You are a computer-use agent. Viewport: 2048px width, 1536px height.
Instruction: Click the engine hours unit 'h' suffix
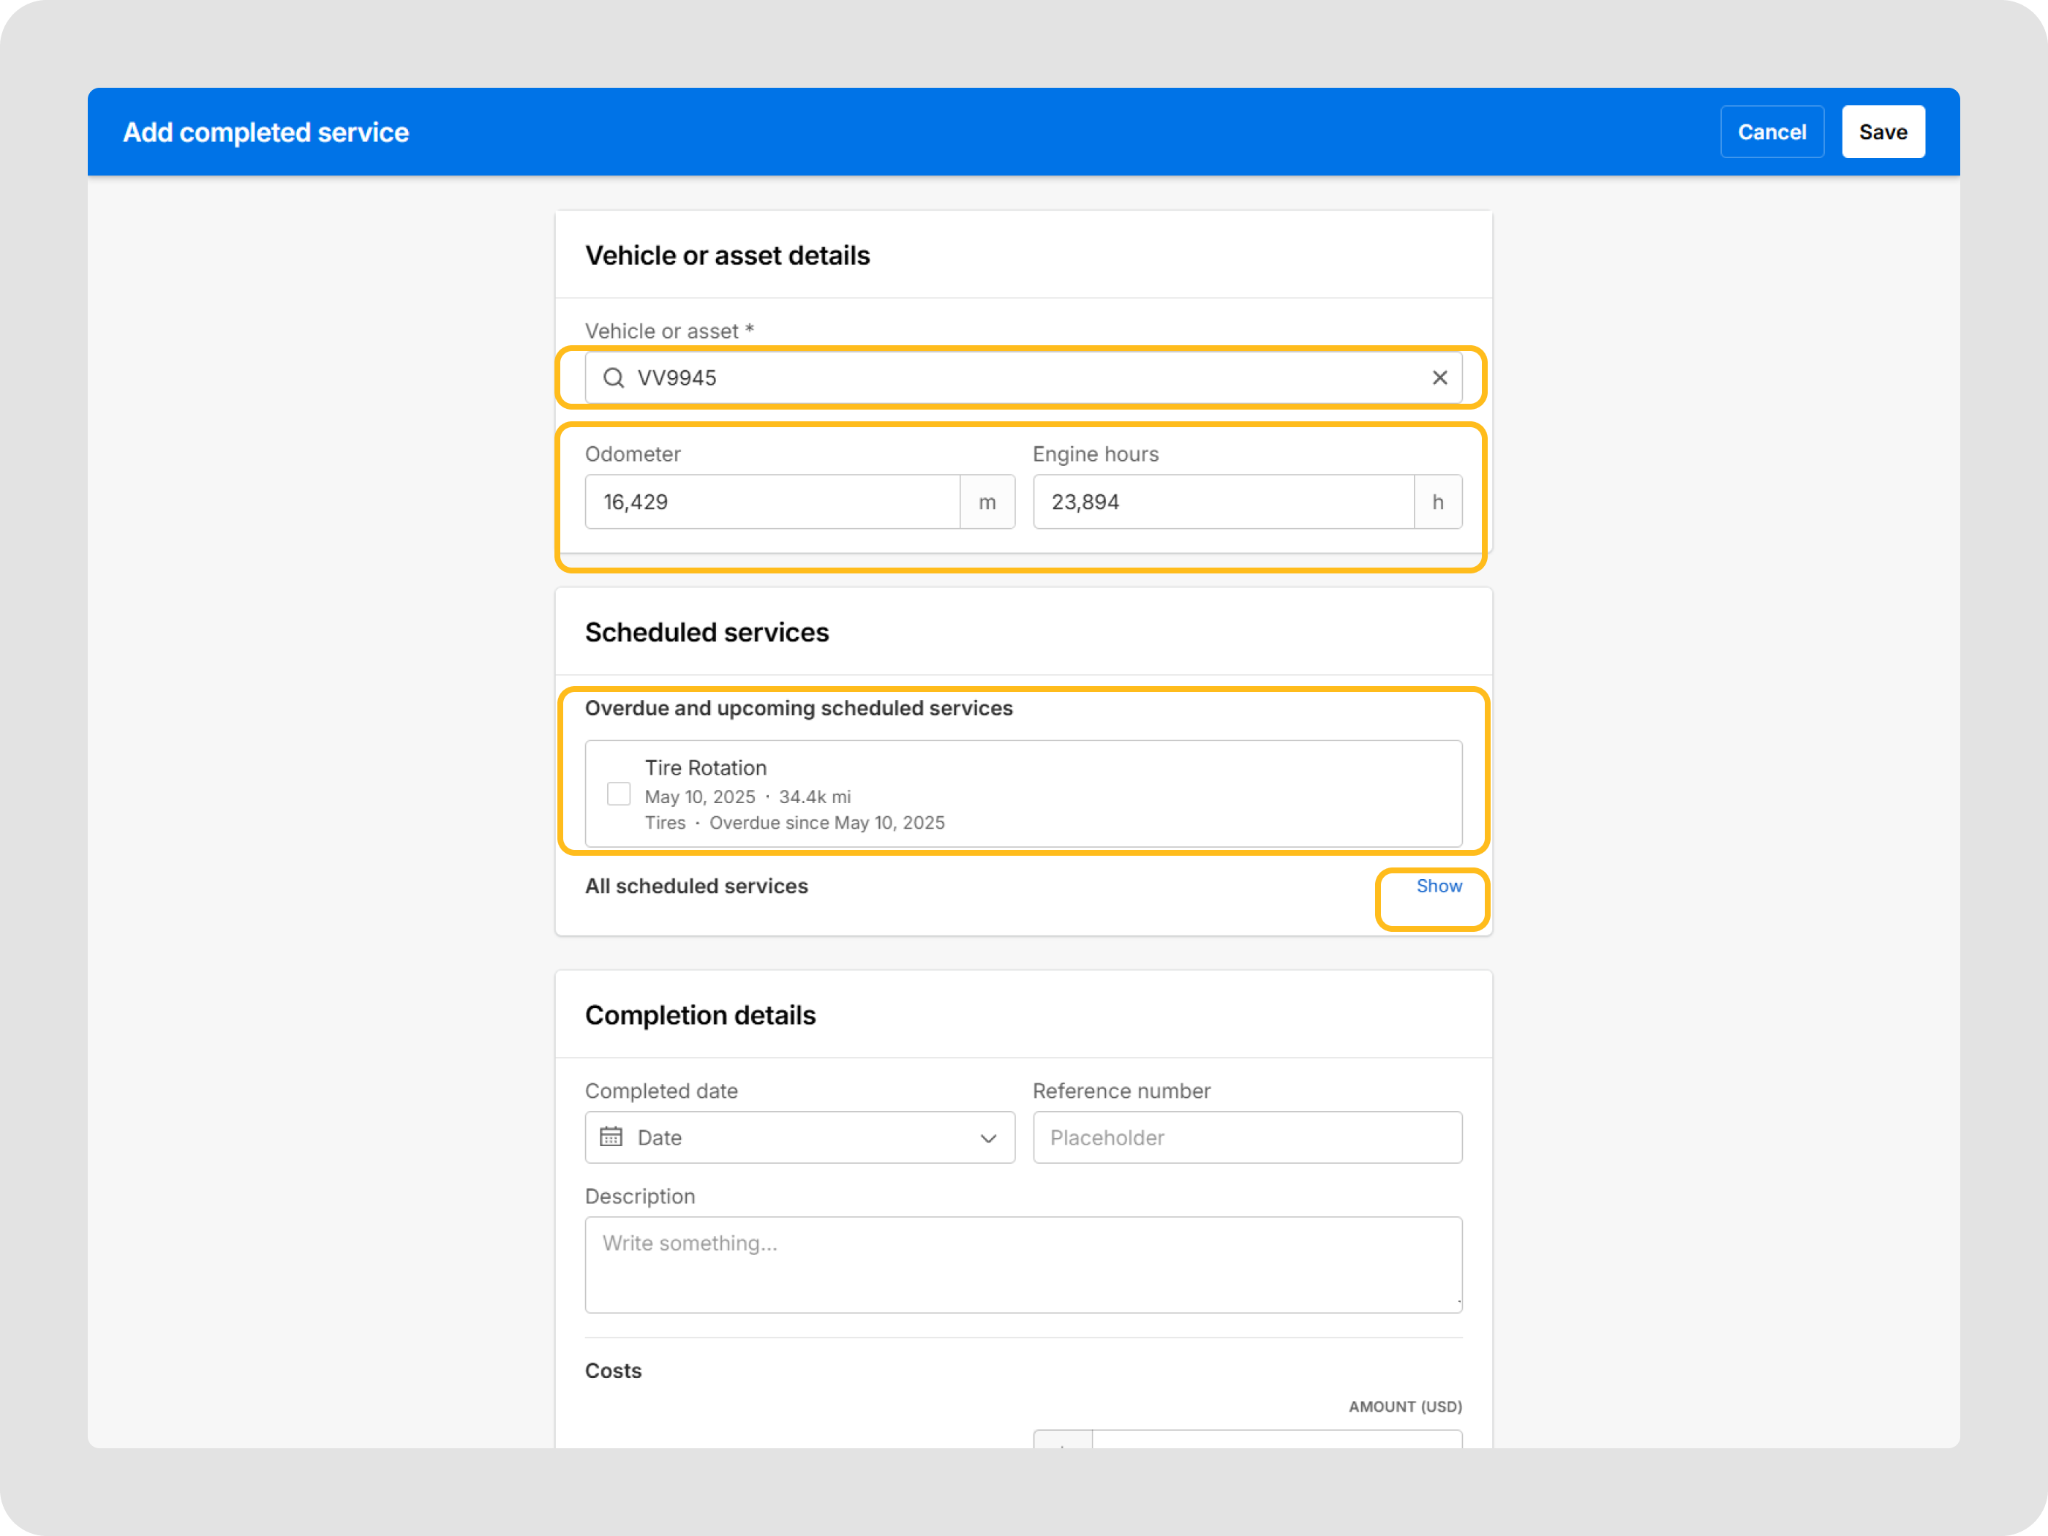1438,502
